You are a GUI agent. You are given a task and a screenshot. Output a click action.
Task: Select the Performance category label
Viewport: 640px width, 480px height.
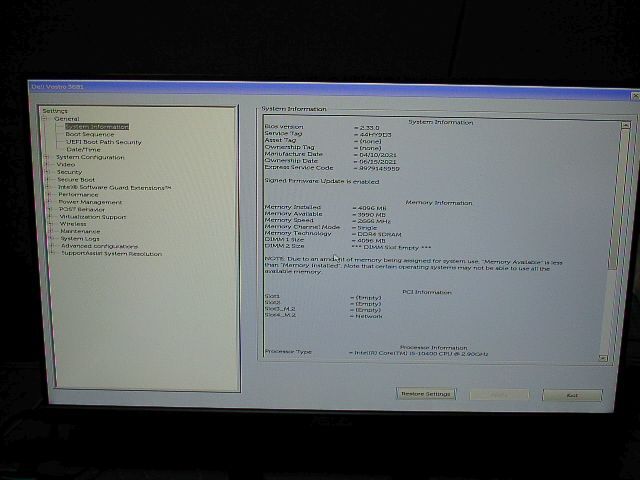[78, 195]
